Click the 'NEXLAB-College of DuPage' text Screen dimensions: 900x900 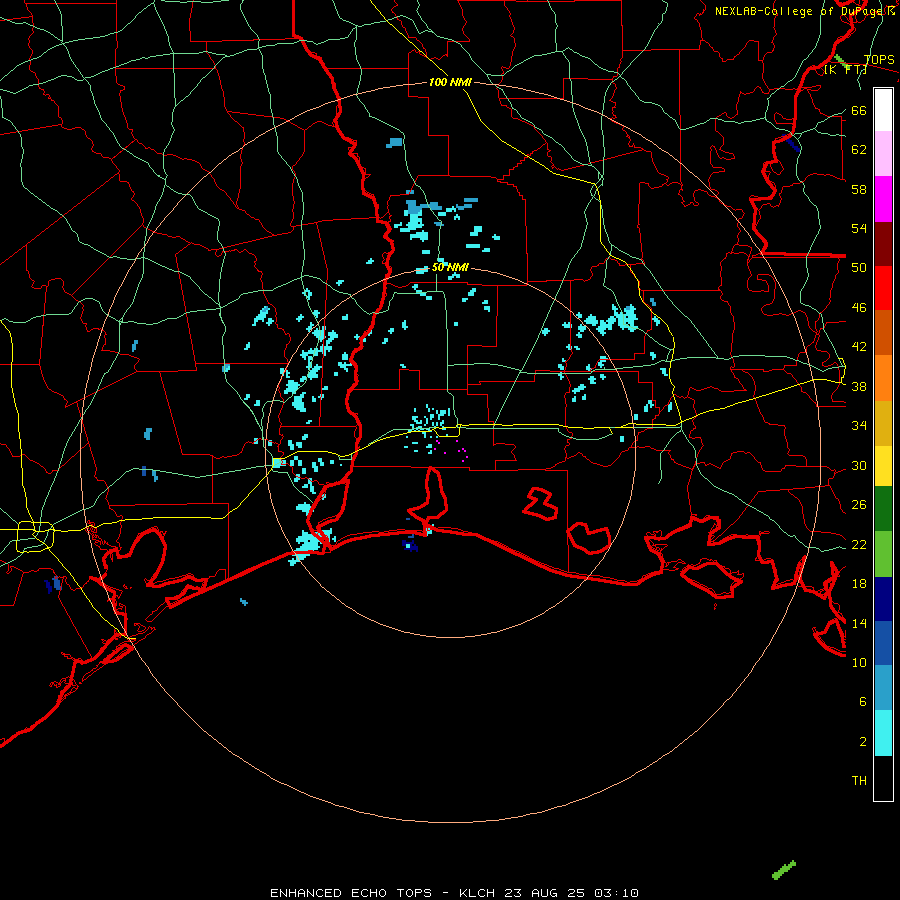pos(800,11)
